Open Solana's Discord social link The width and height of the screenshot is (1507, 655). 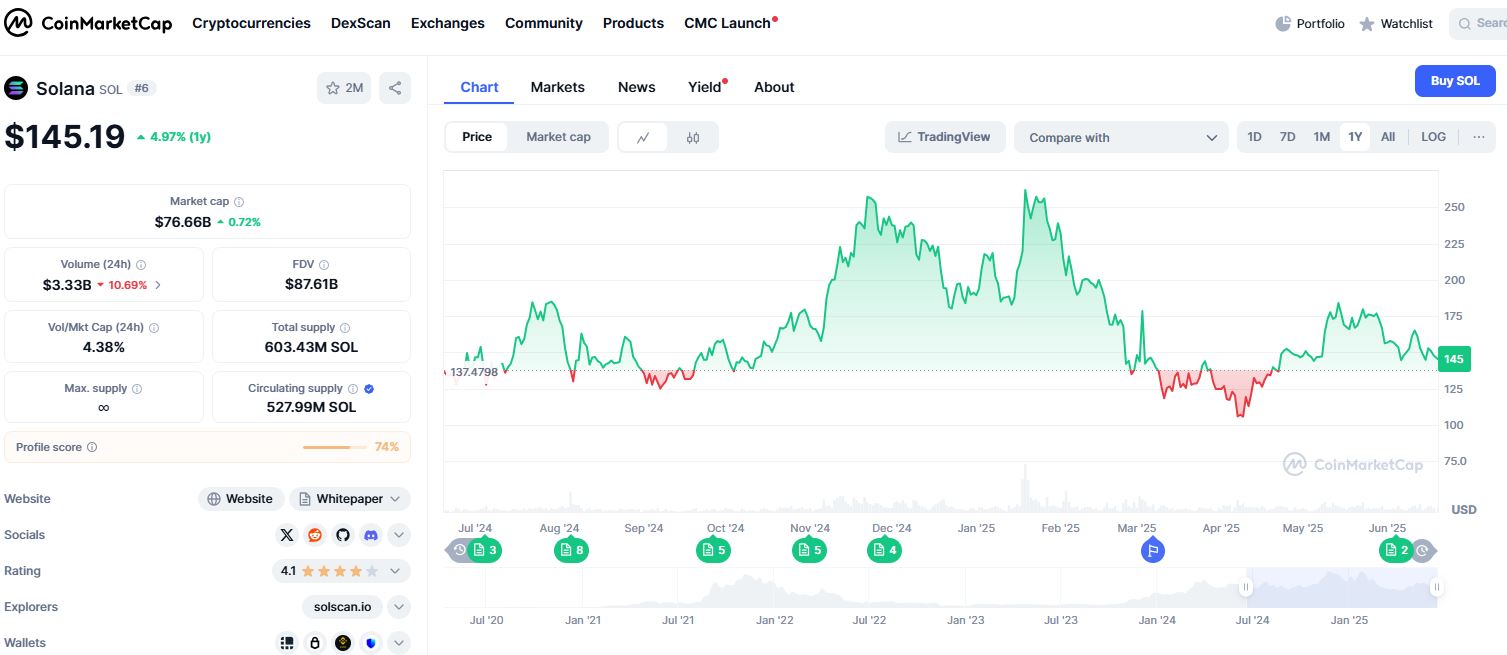point(371,535)
